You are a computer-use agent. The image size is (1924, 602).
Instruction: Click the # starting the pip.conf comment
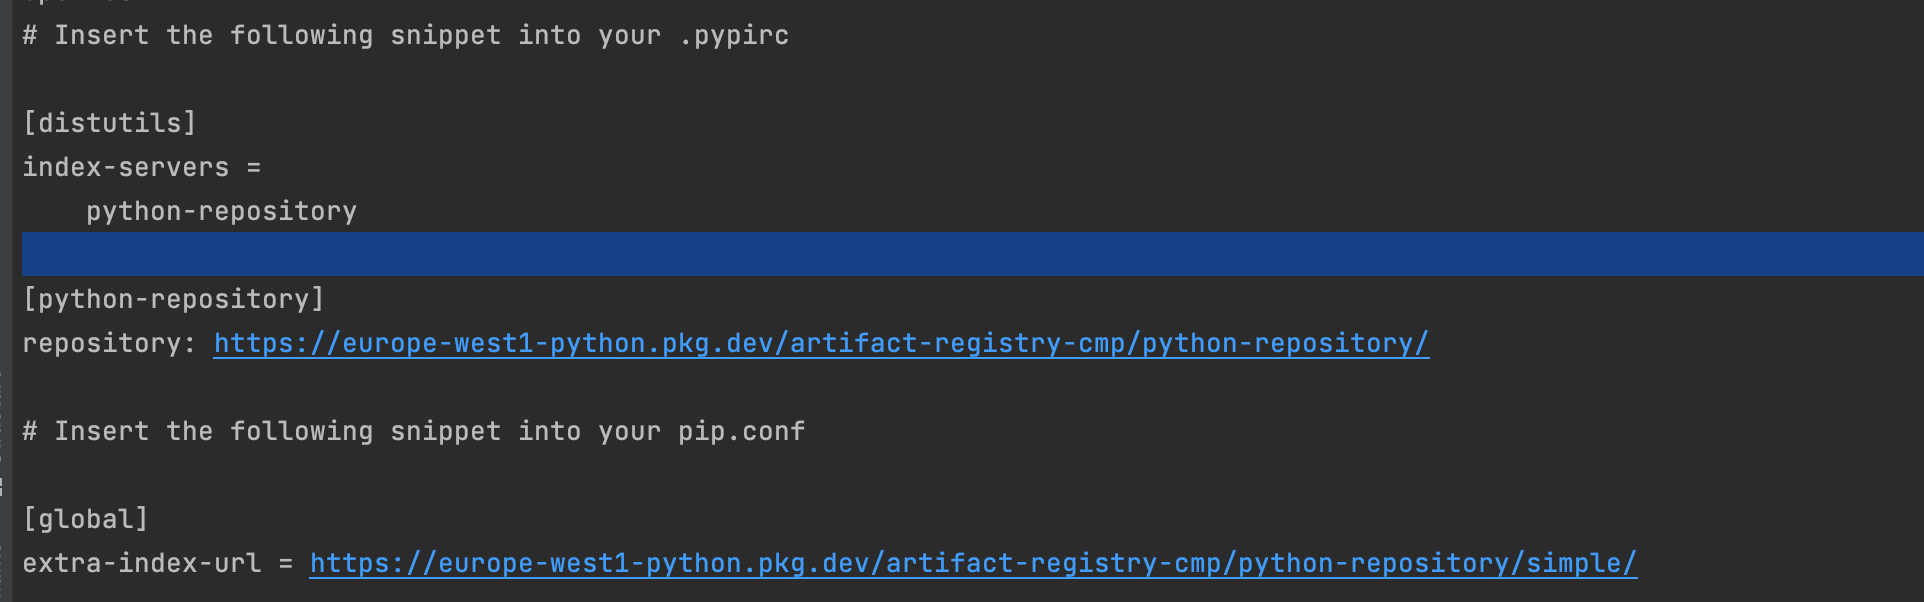click(x=30, y=431)
